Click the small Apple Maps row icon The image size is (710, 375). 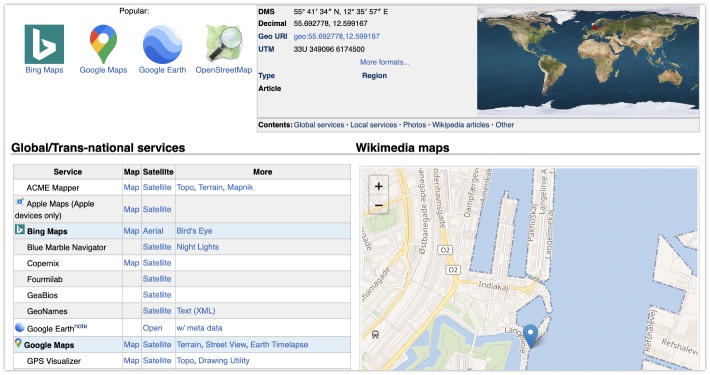click(x=20, y=202)
